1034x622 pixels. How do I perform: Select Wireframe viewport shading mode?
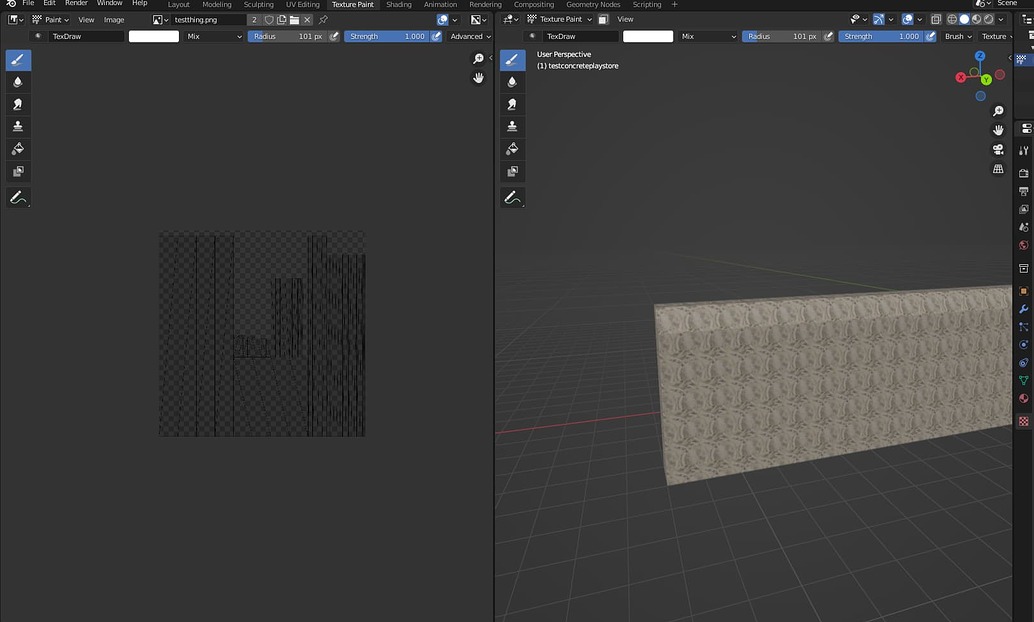tap(952, 19)
